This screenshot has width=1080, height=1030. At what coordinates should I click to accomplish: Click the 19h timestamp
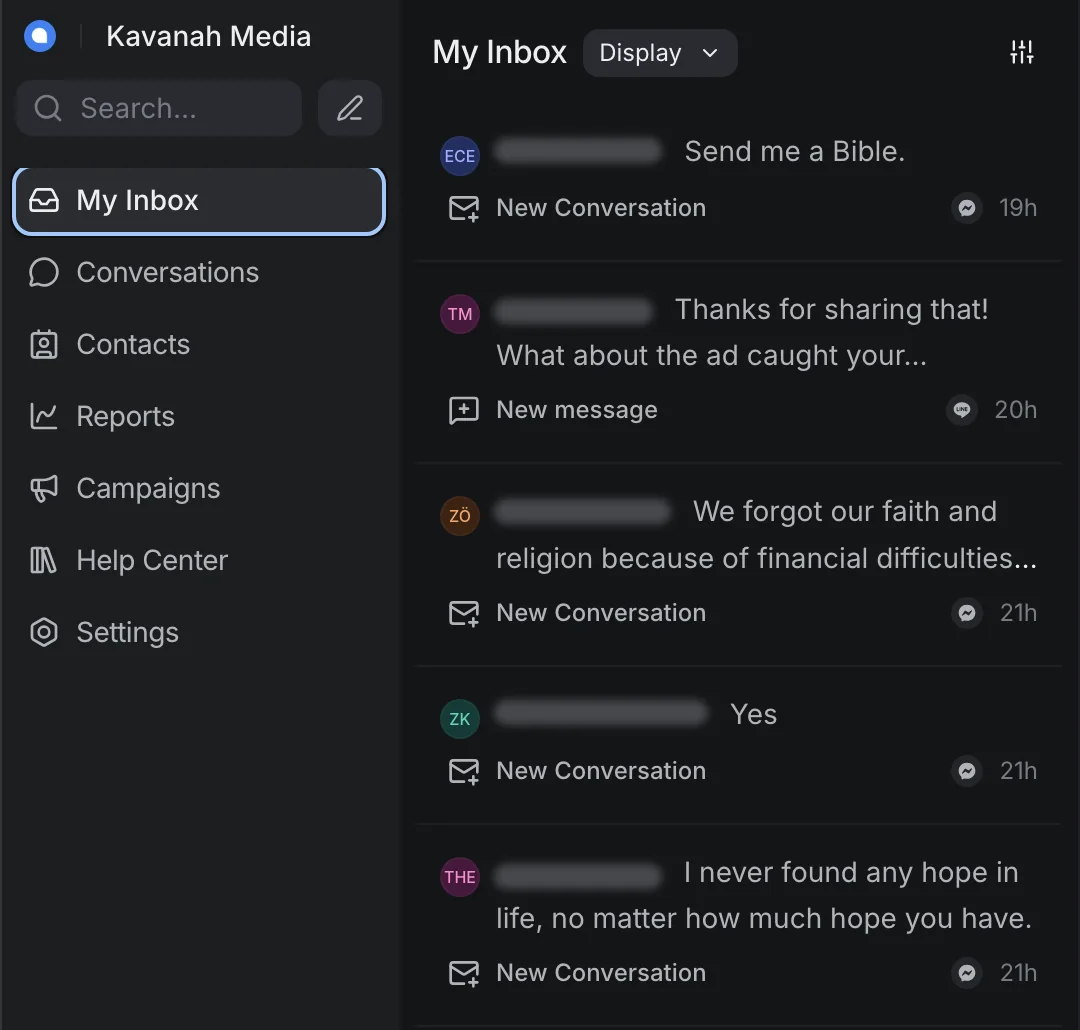click(1018, 208)
